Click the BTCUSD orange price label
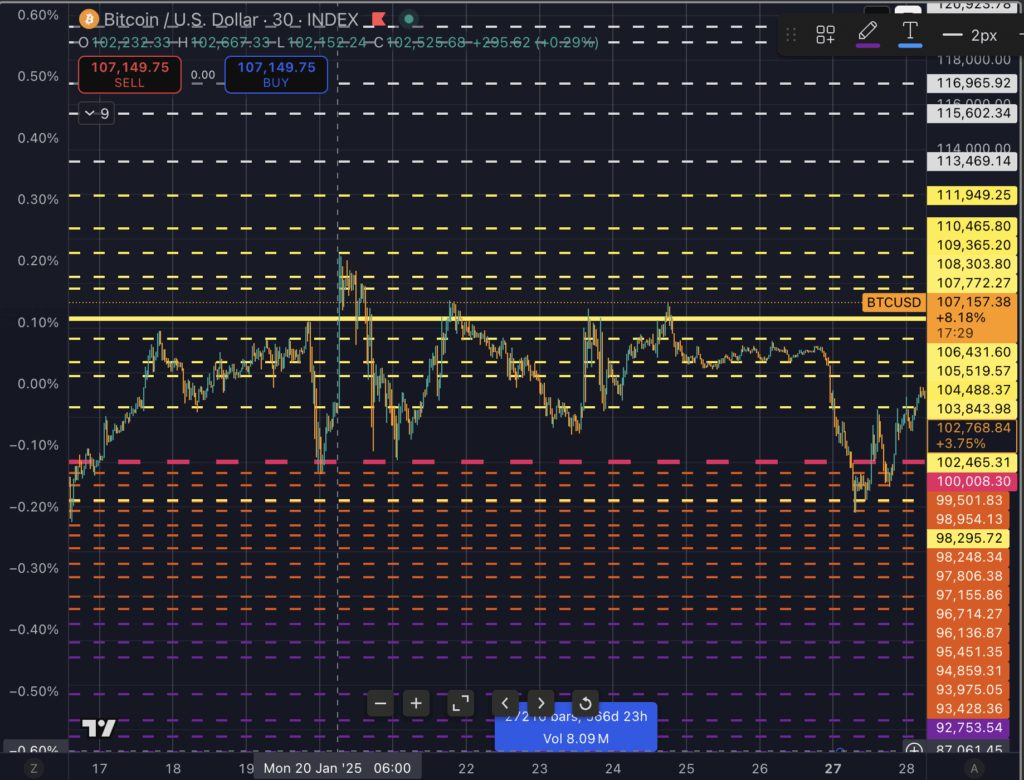Image resolution: width=1024 pixels, height=780 pixels. 892,301
